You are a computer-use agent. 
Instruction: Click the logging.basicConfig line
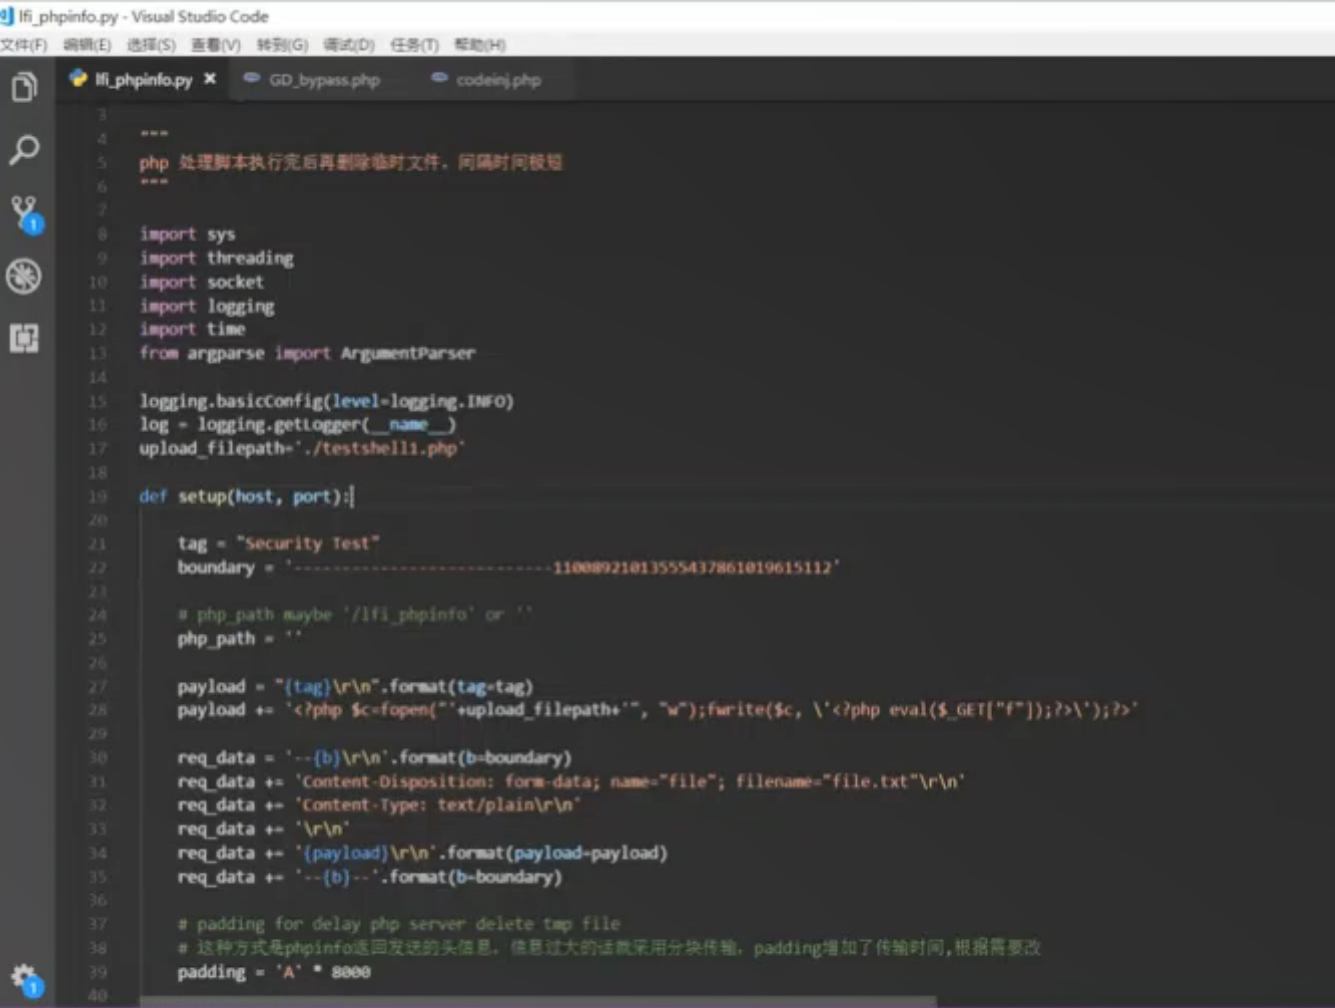click(x=326, y=401)
